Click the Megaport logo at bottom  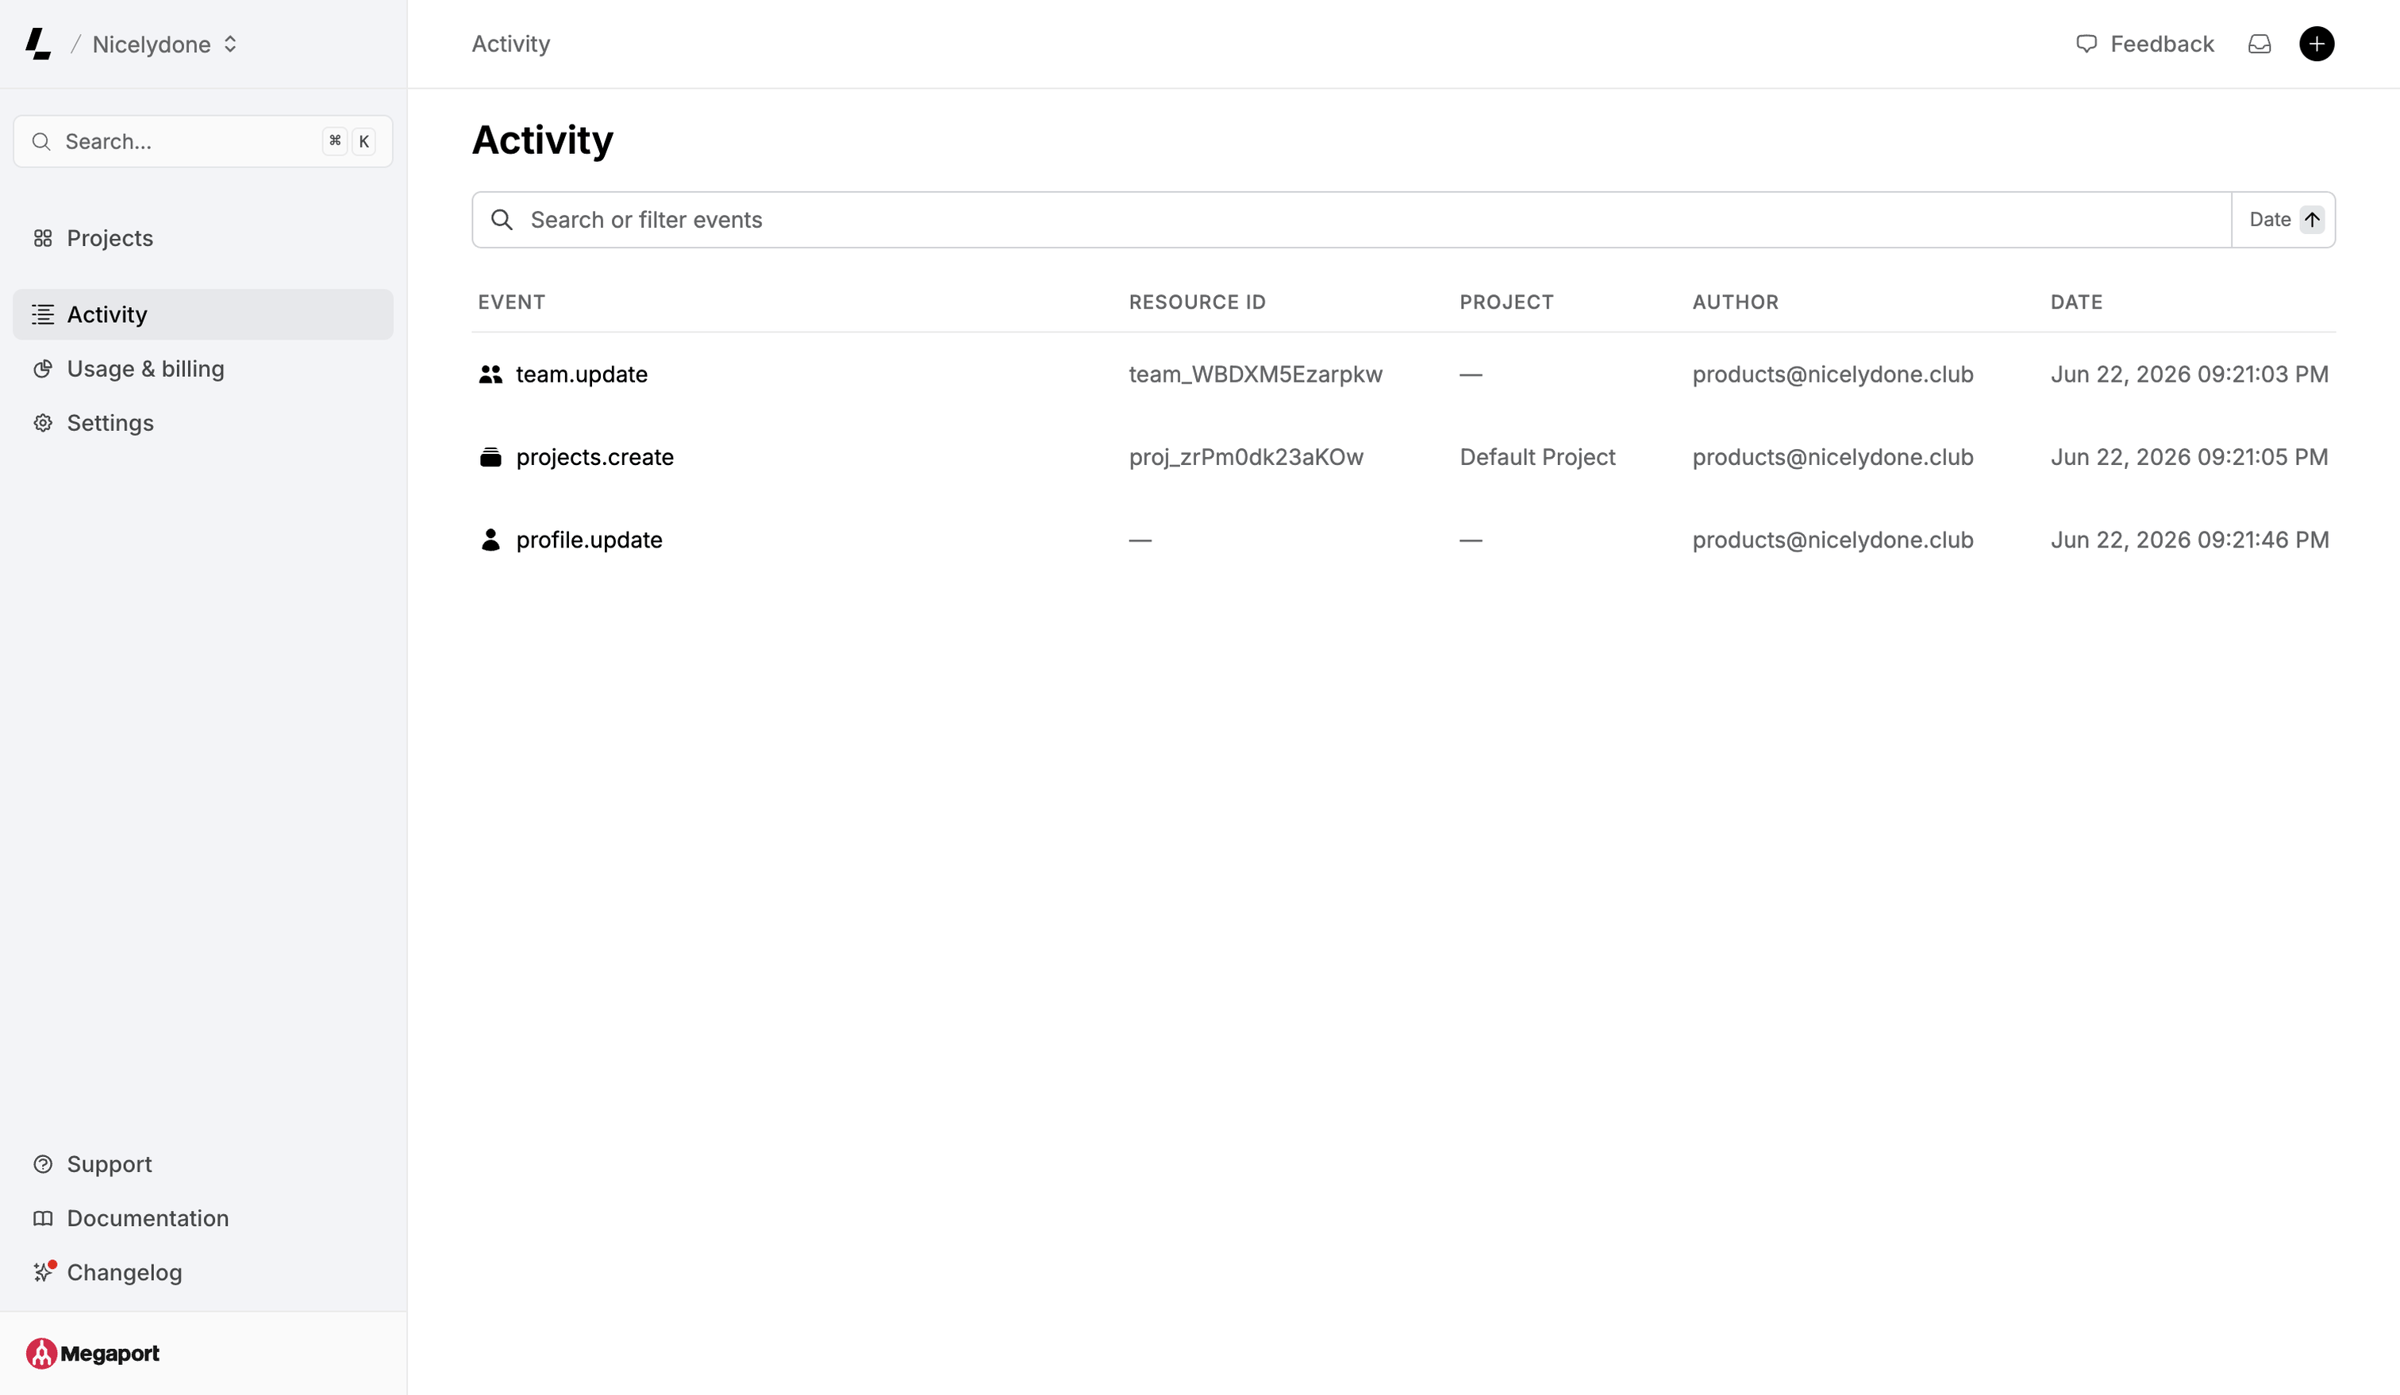click(93, 1353)
